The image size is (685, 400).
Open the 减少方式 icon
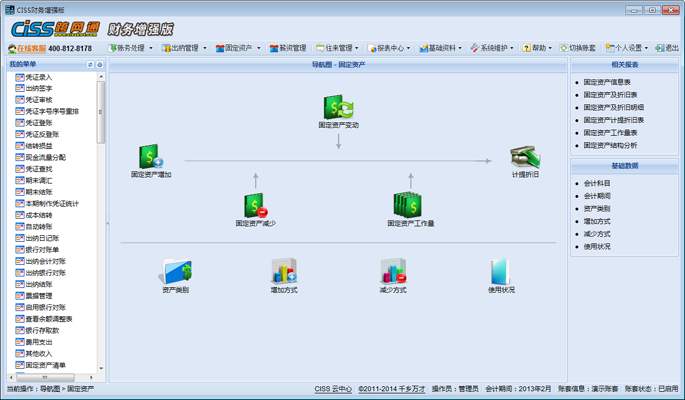pos(393,271)
